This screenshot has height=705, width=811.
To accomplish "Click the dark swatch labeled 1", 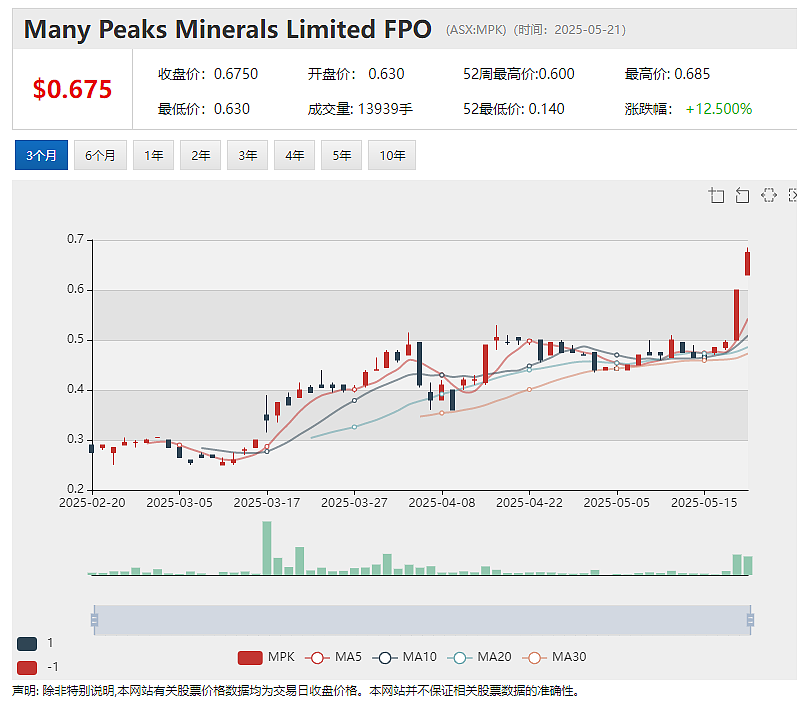I will [27, 644].
